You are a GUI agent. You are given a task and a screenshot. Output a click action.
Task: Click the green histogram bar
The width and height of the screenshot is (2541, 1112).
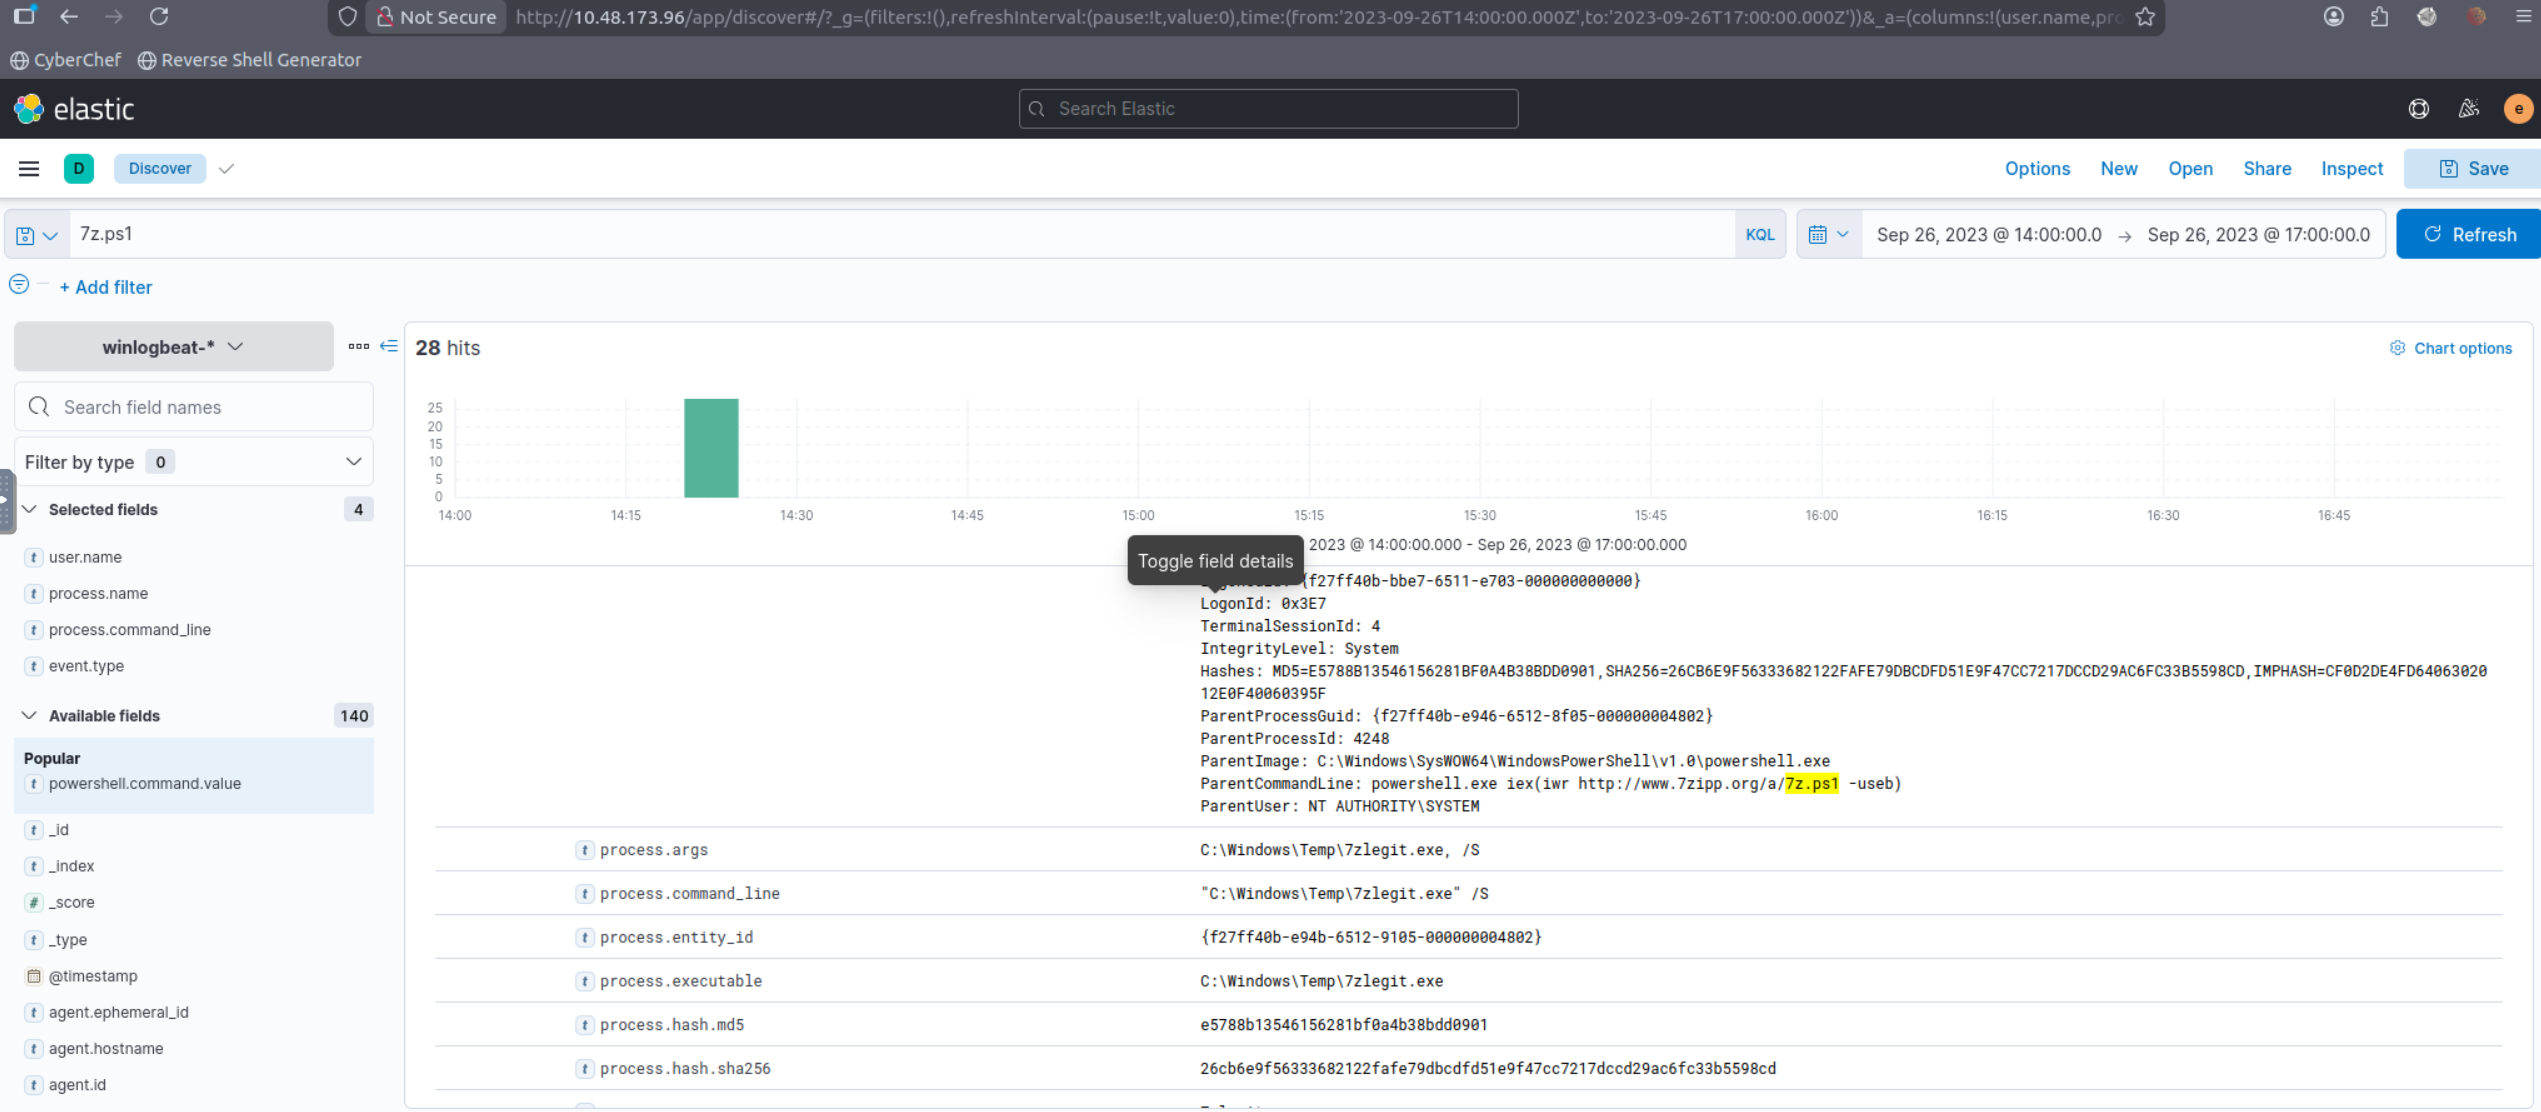point(711,448)
